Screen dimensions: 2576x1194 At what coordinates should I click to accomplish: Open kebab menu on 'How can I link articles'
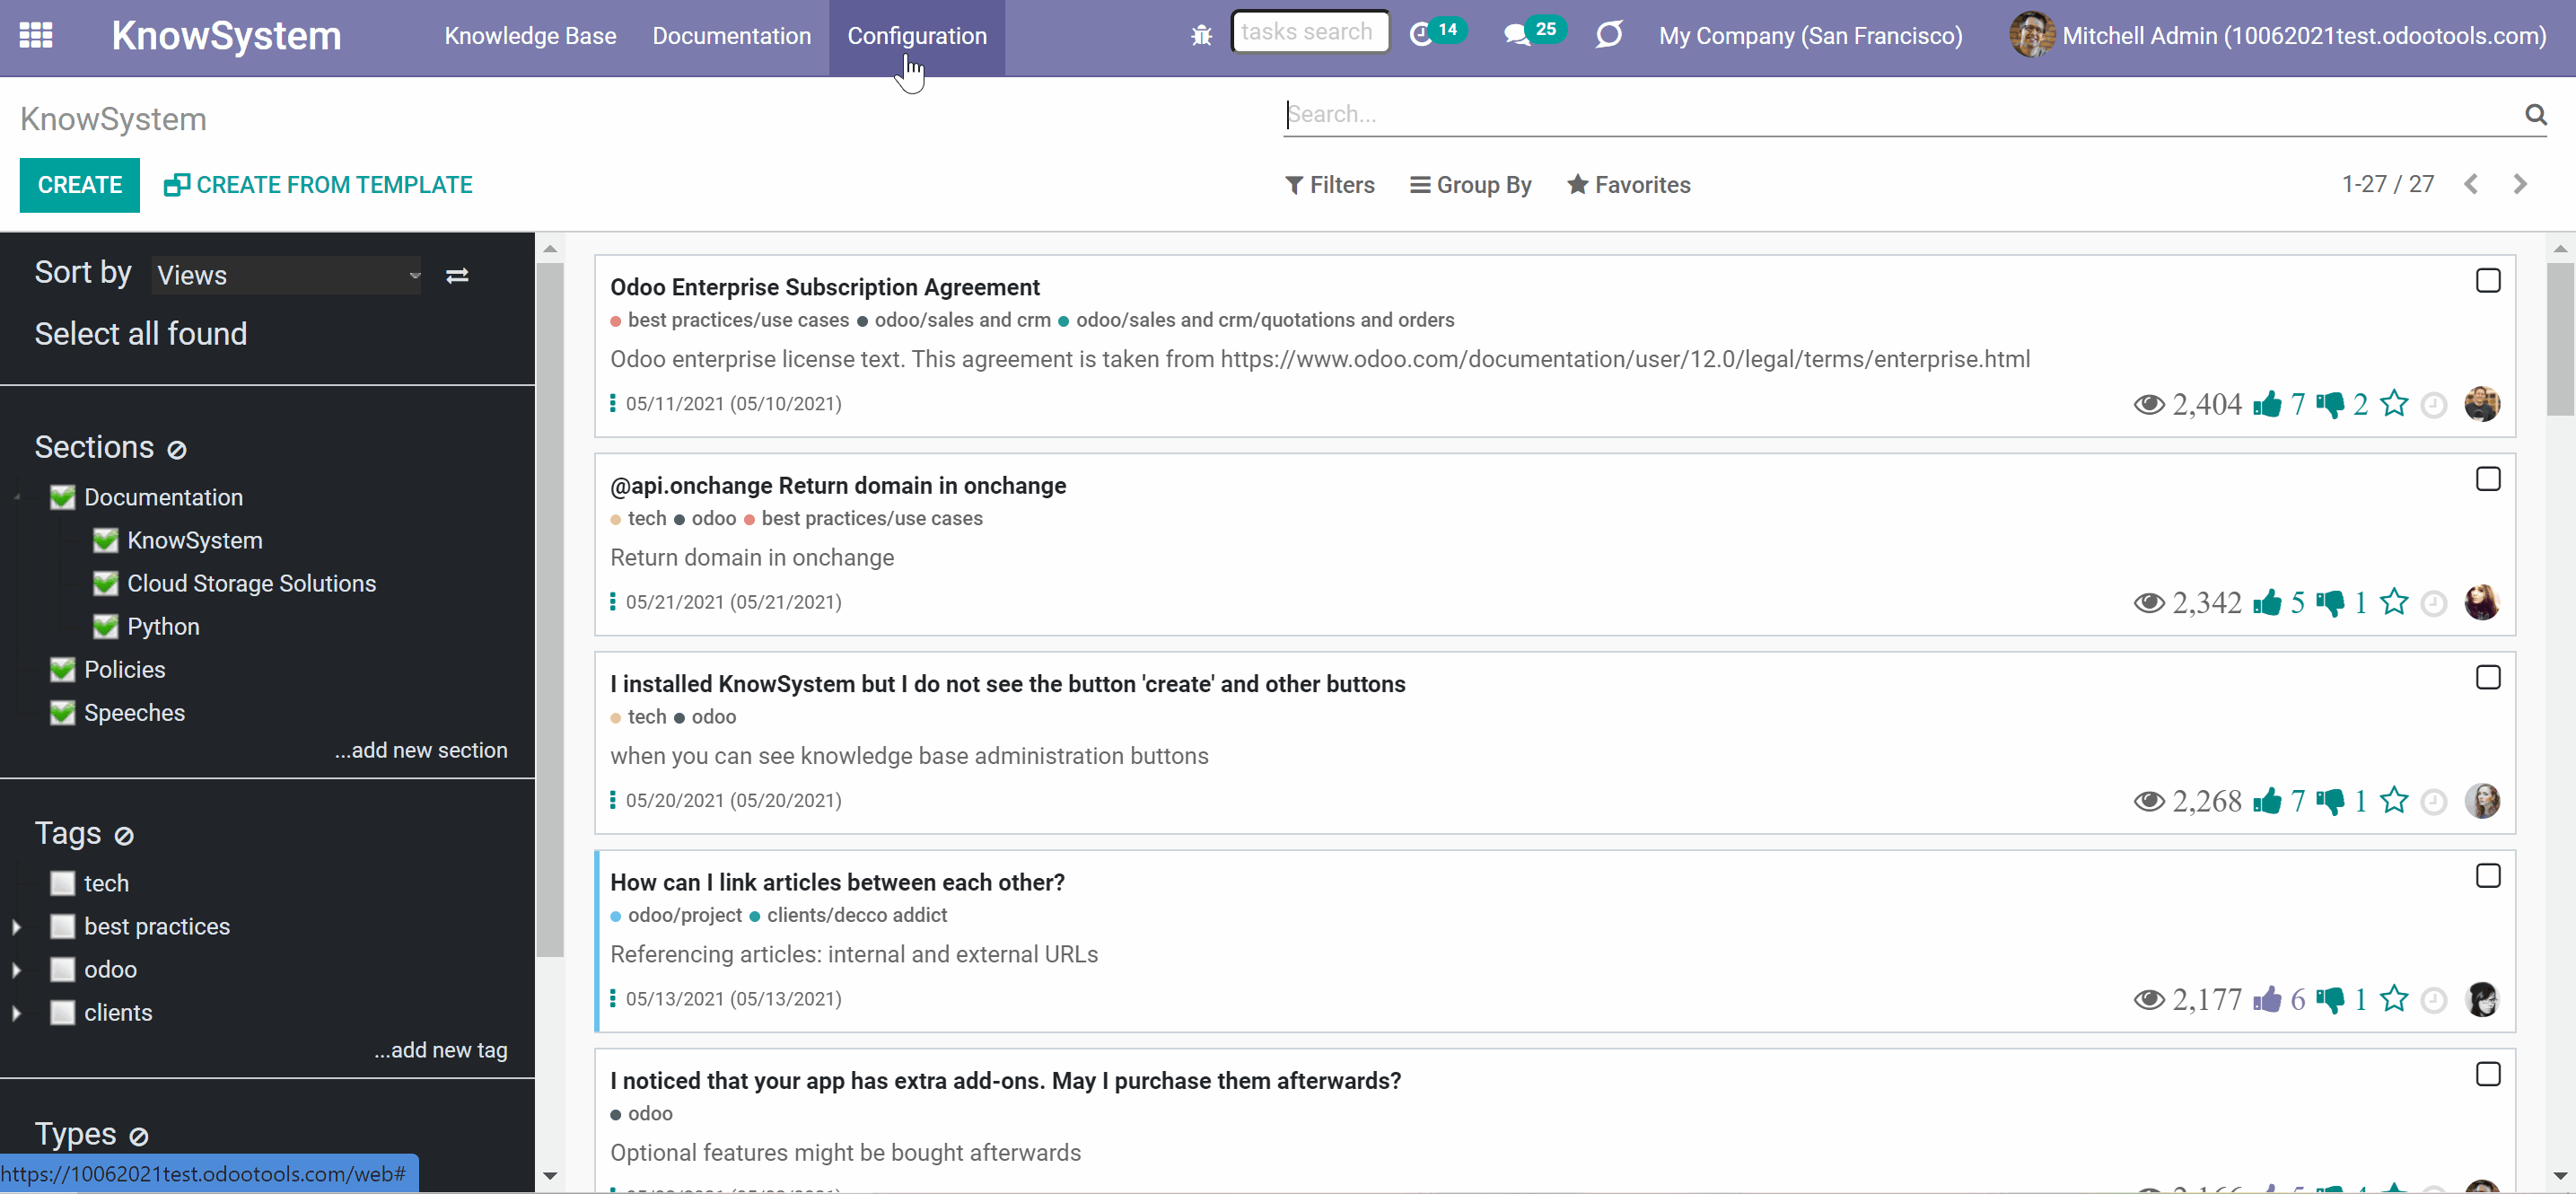(613, 999)
